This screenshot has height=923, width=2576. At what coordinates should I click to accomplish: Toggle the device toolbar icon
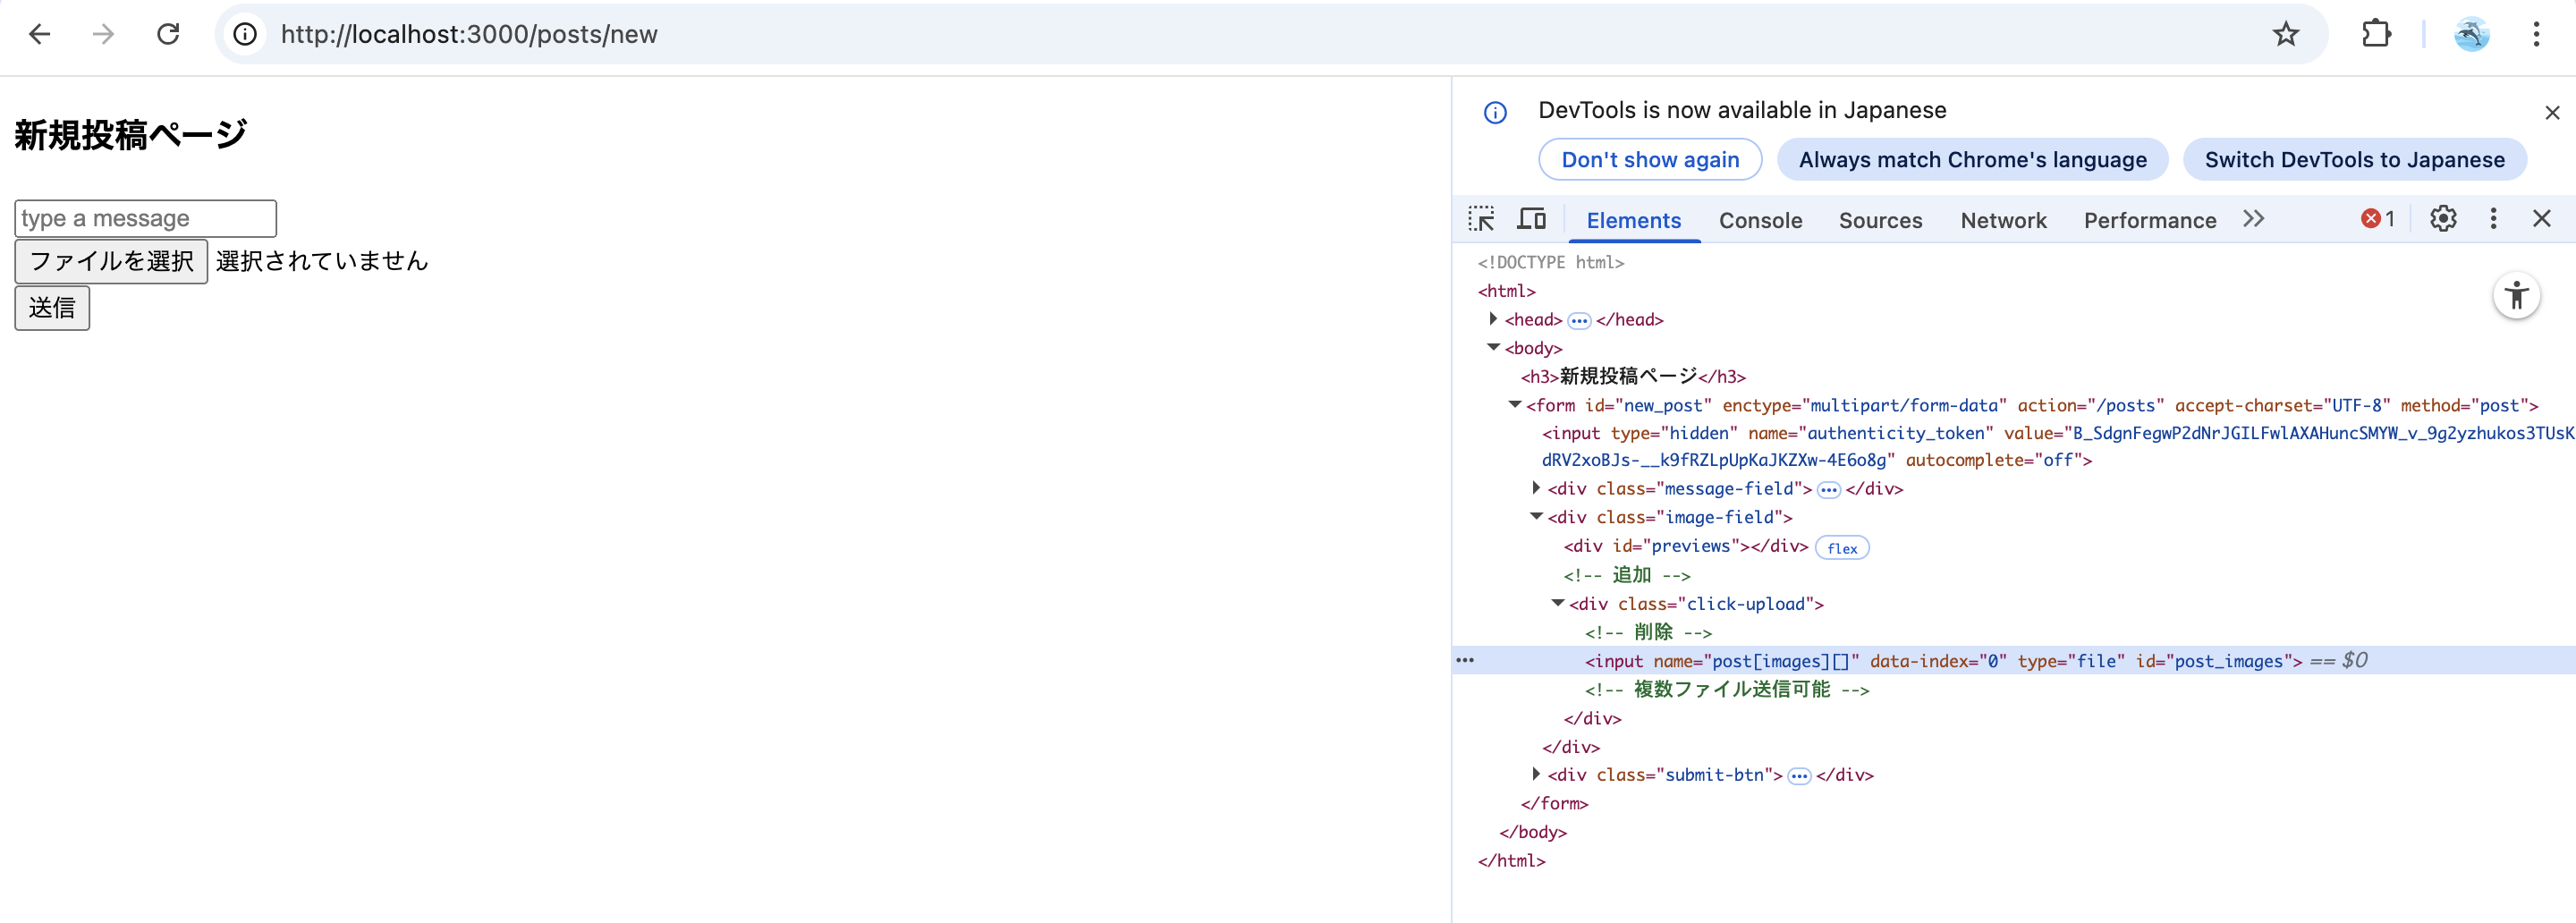[x=1531, y=219]
